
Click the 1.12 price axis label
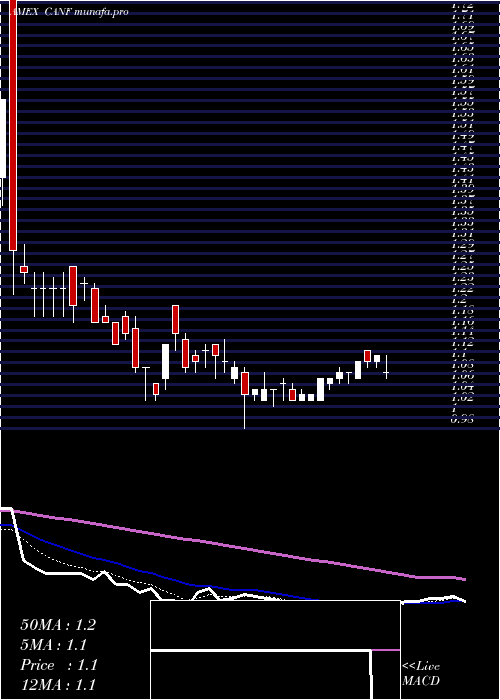[x=464, y=343]
